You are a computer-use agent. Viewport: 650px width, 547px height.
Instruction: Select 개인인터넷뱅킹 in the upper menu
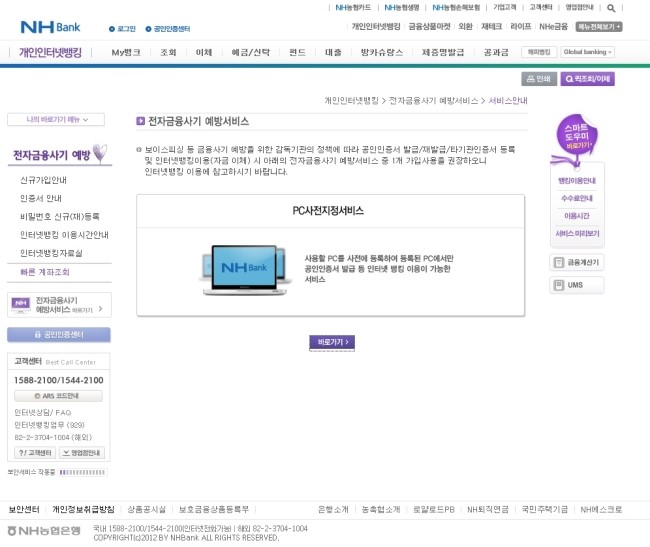(376, 27)
